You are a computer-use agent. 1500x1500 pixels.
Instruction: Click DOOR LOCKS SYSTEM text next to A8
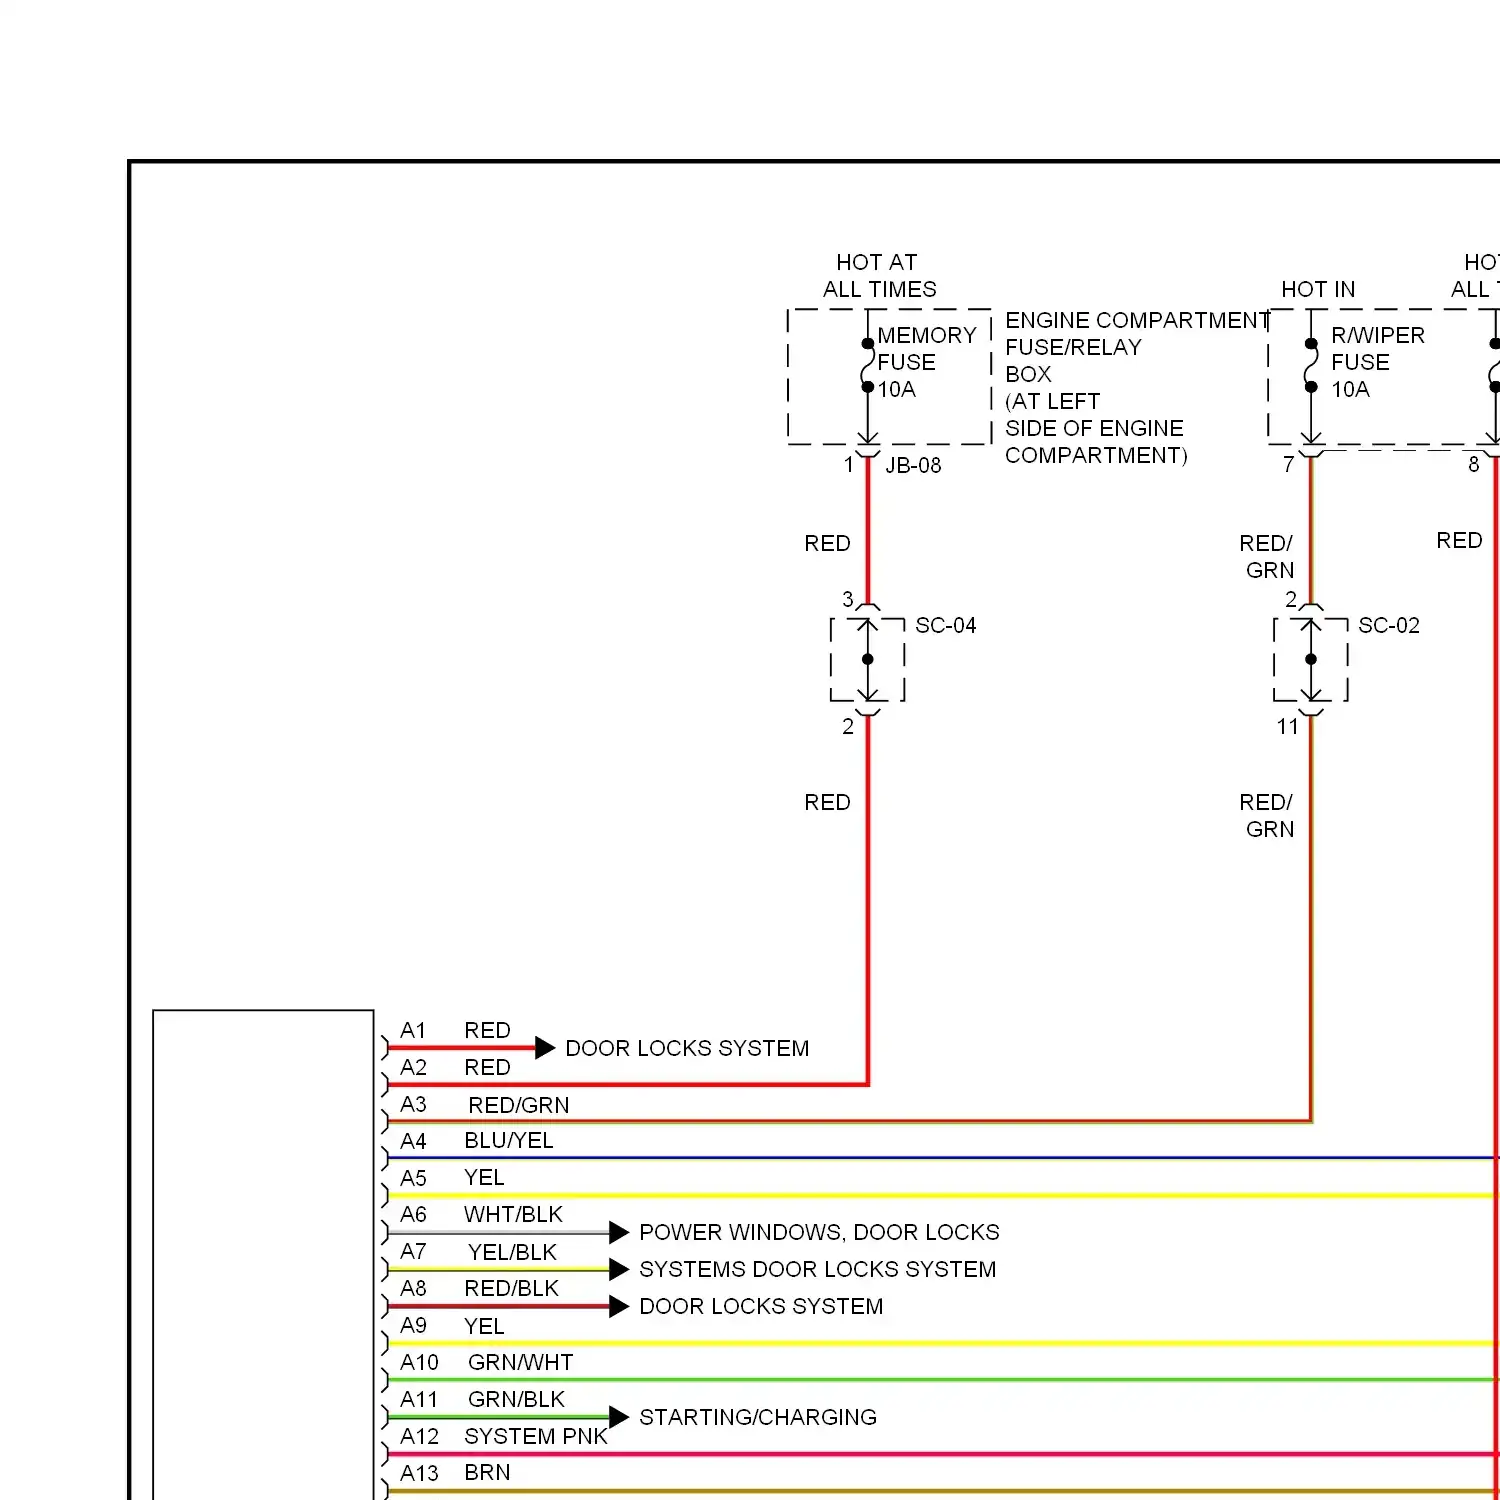(761, 1306)
